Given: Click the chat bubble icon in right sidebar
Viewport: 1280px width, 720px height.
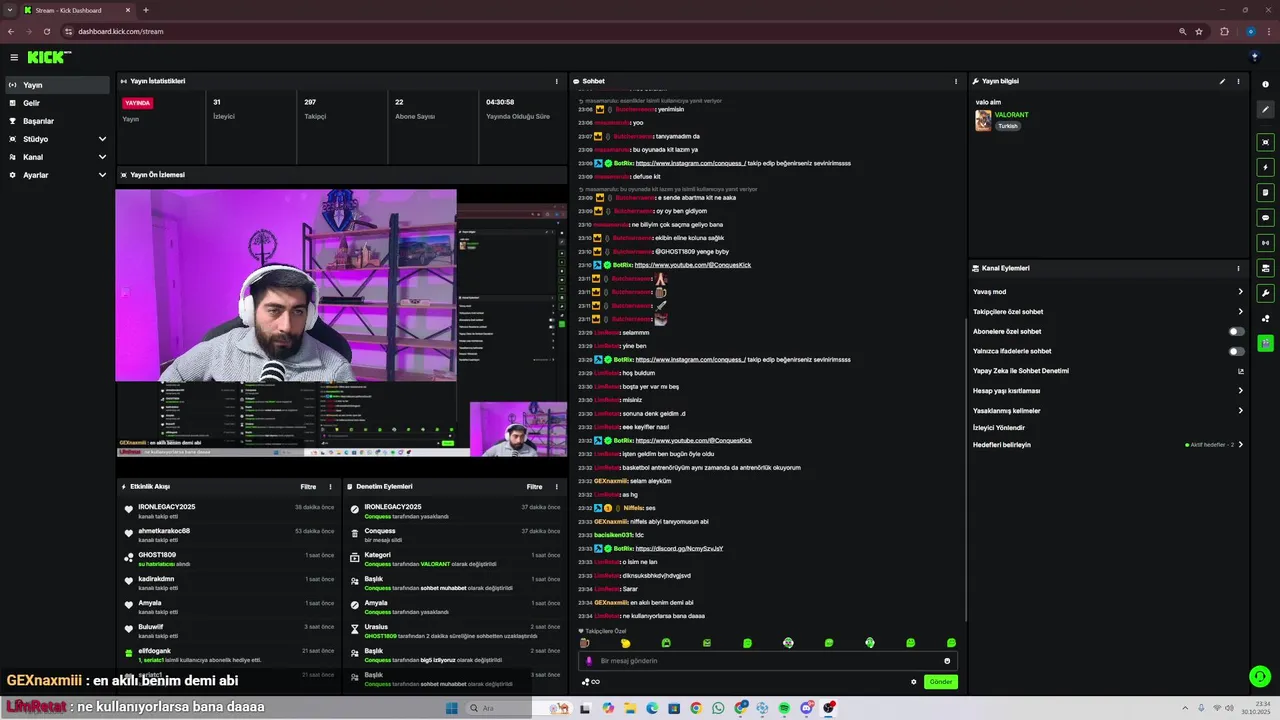Looking at the screenshot, I should 1266,217.
